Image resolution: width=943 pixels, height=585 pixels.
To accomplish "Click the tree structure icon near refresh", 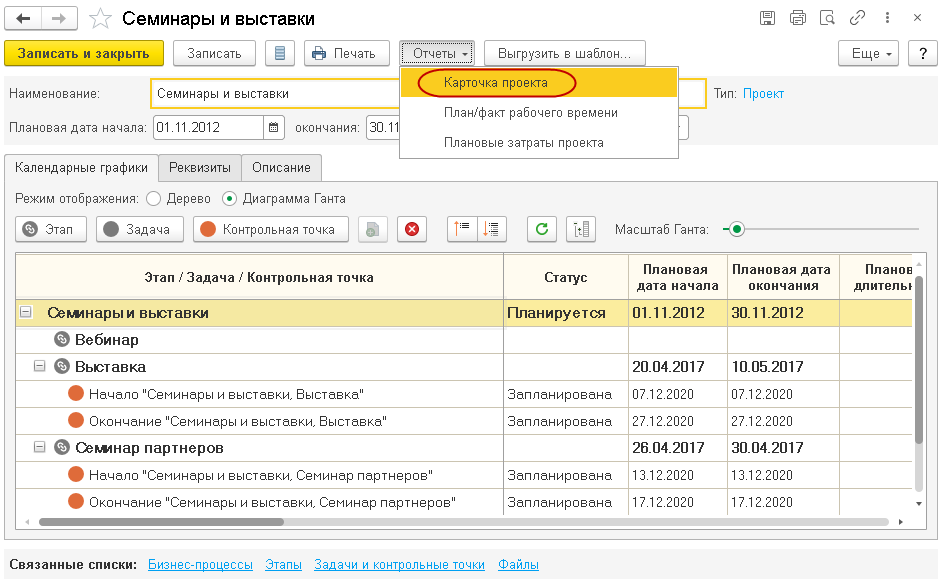I will (x=581, y=229).
